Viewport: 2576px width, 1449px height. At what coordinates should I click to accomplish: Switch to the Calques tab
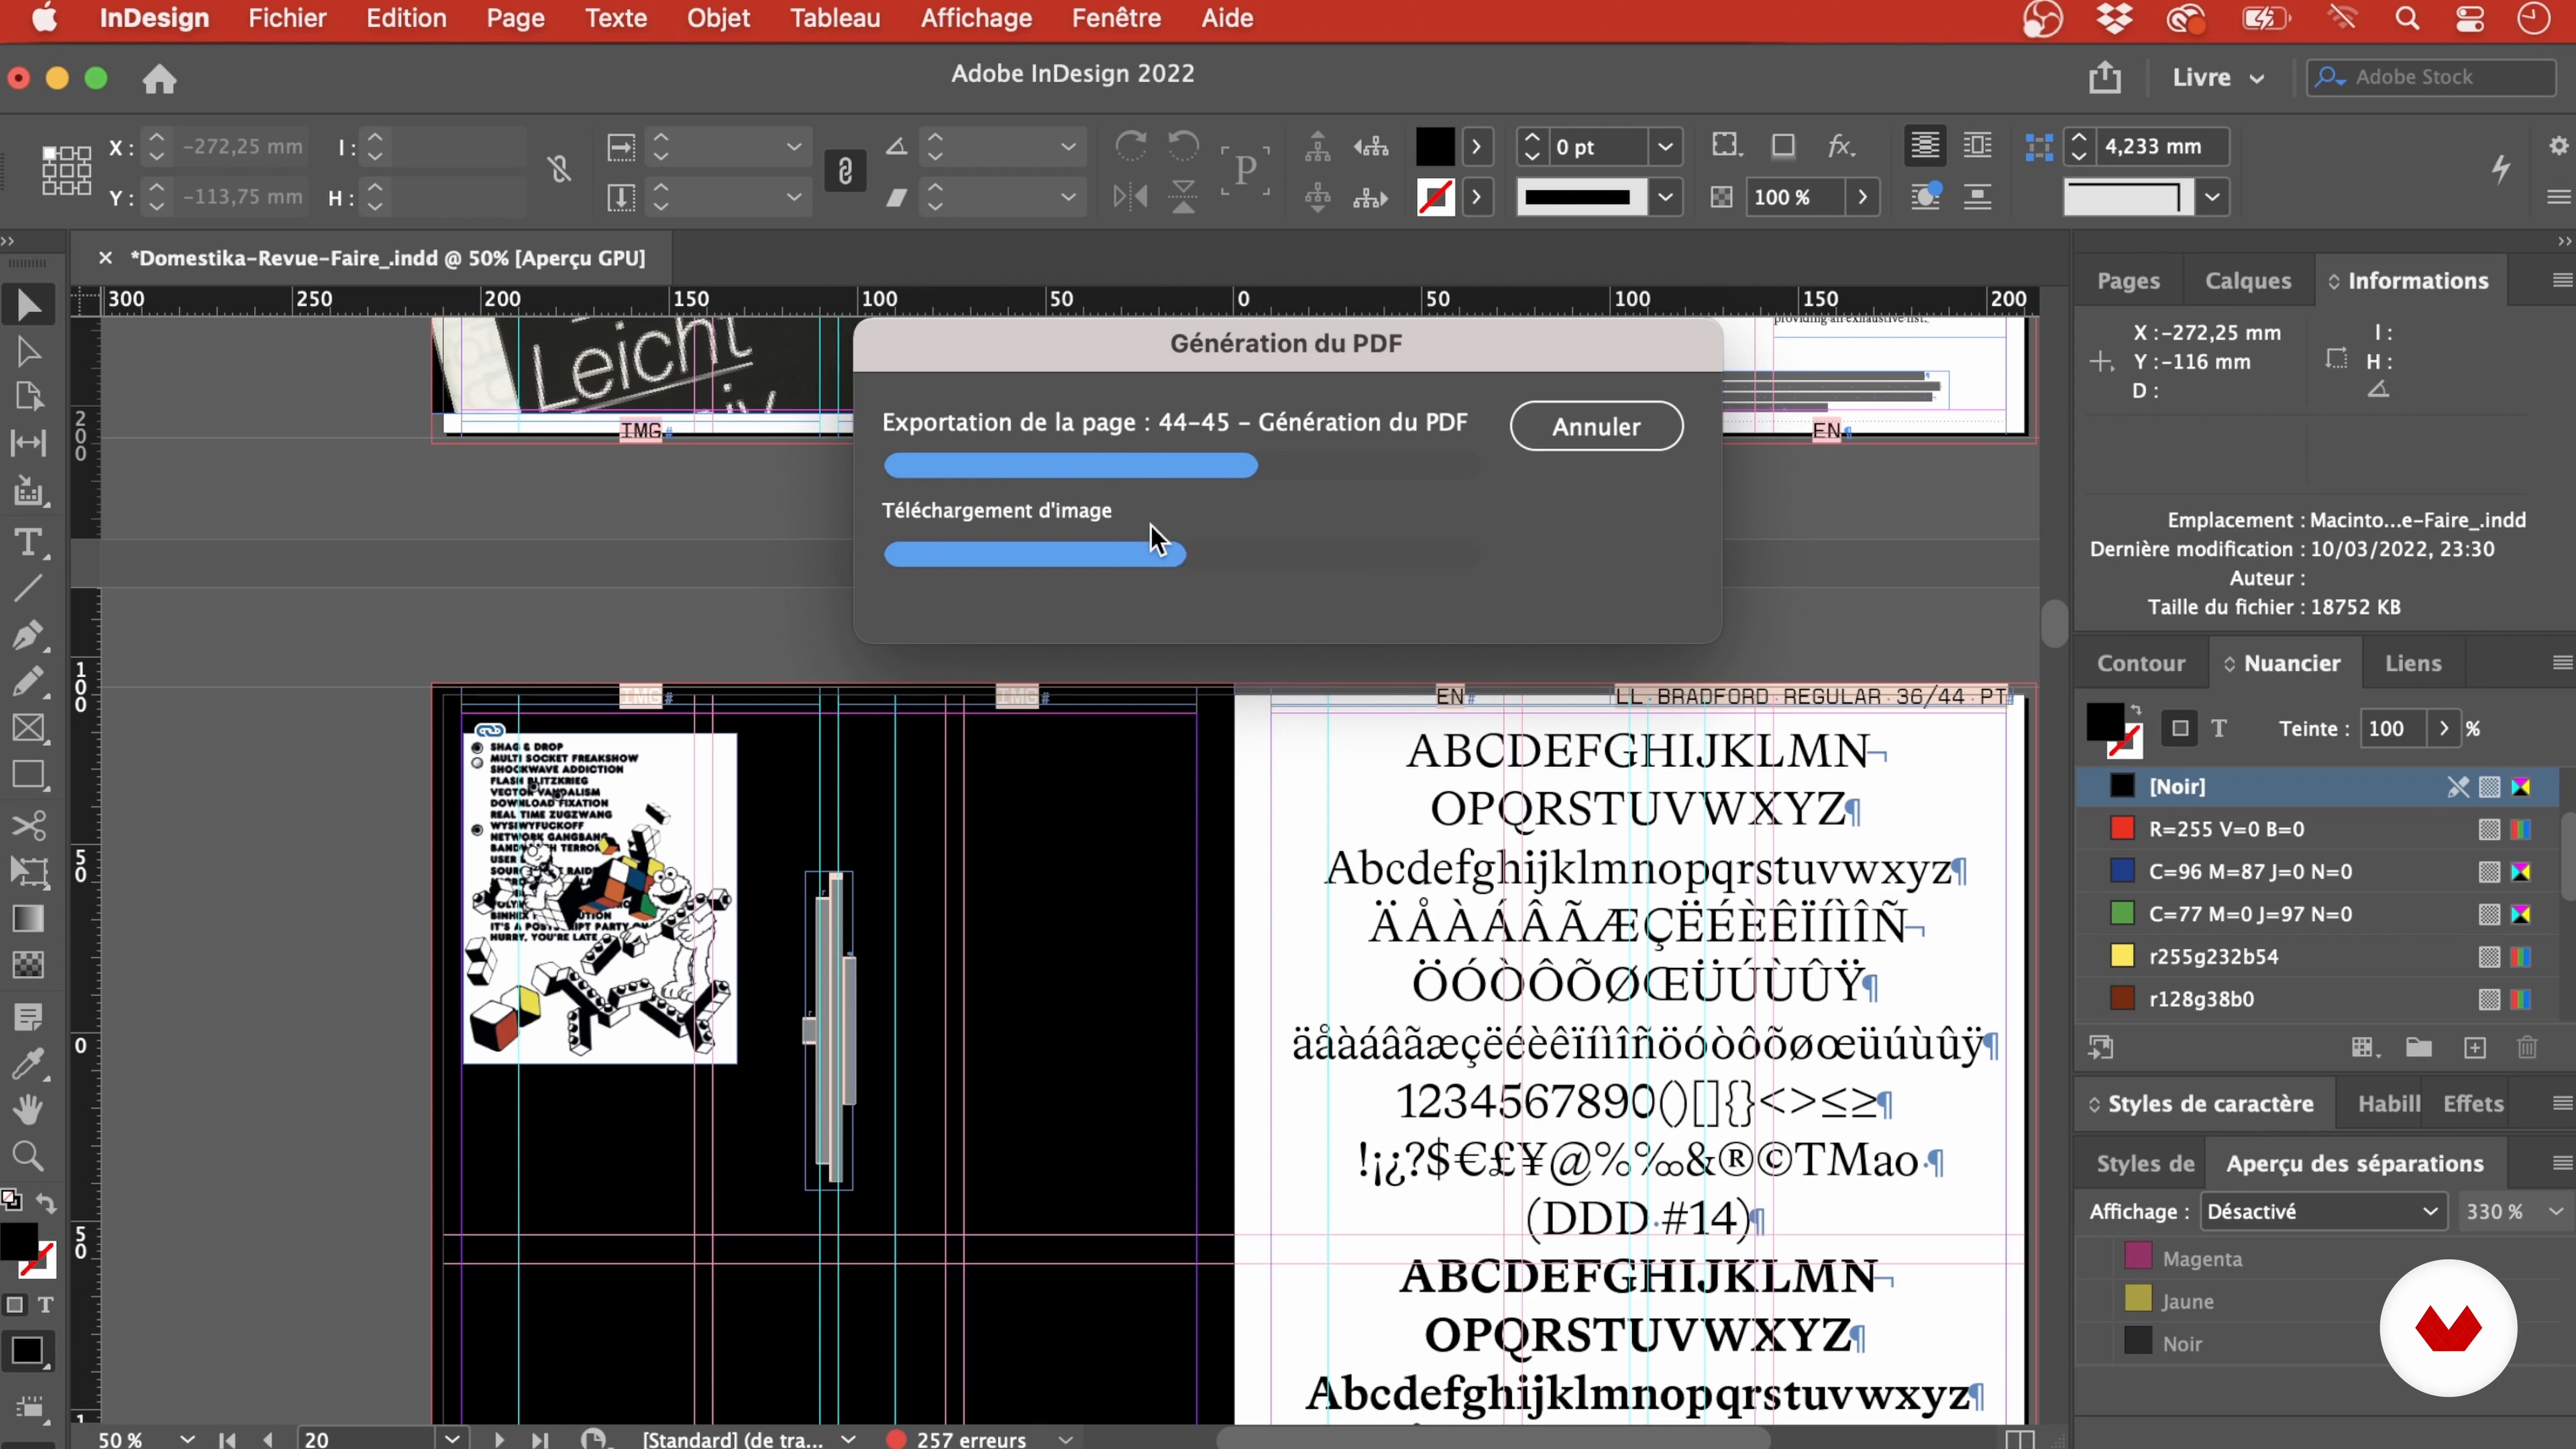pos(2248,281)
